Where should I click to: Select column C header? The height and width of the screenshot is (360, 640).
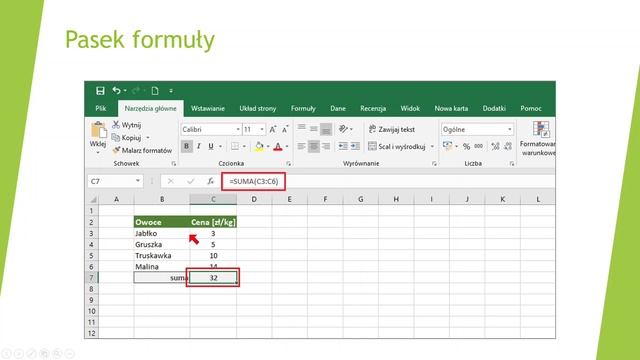(213, 200)
